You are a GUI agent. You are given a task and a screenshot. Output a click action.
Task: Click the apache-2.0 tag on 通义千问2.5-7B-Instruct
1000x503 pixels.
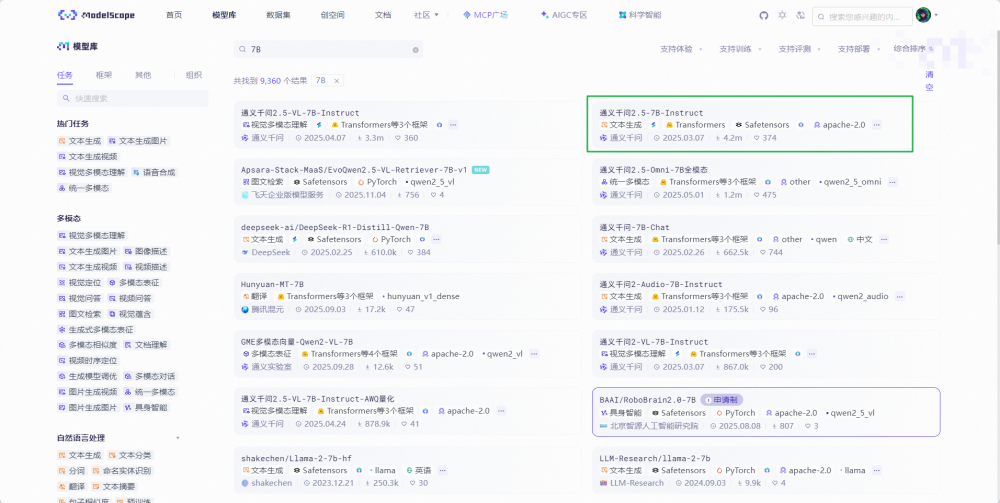point(839,125)
